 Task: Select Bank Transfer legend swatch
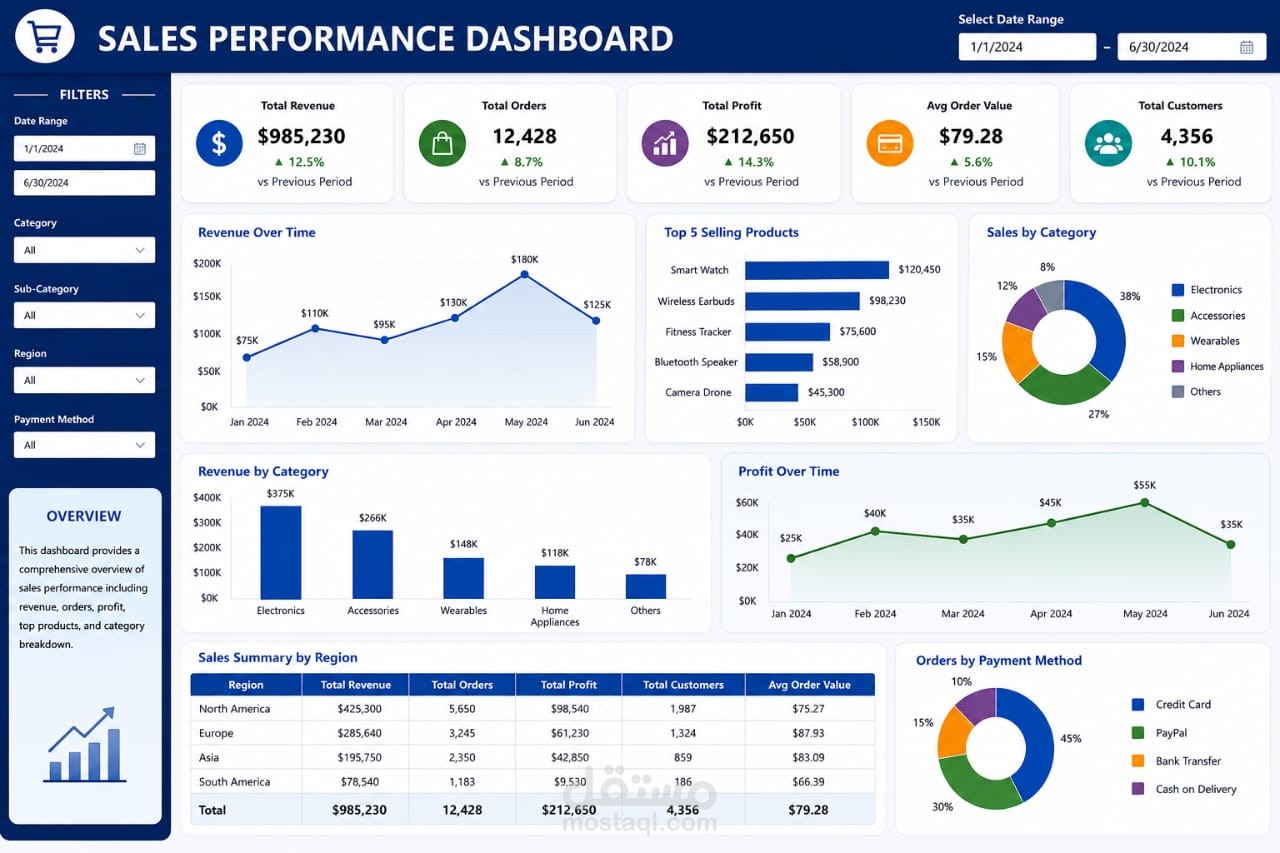(1138, 761)
